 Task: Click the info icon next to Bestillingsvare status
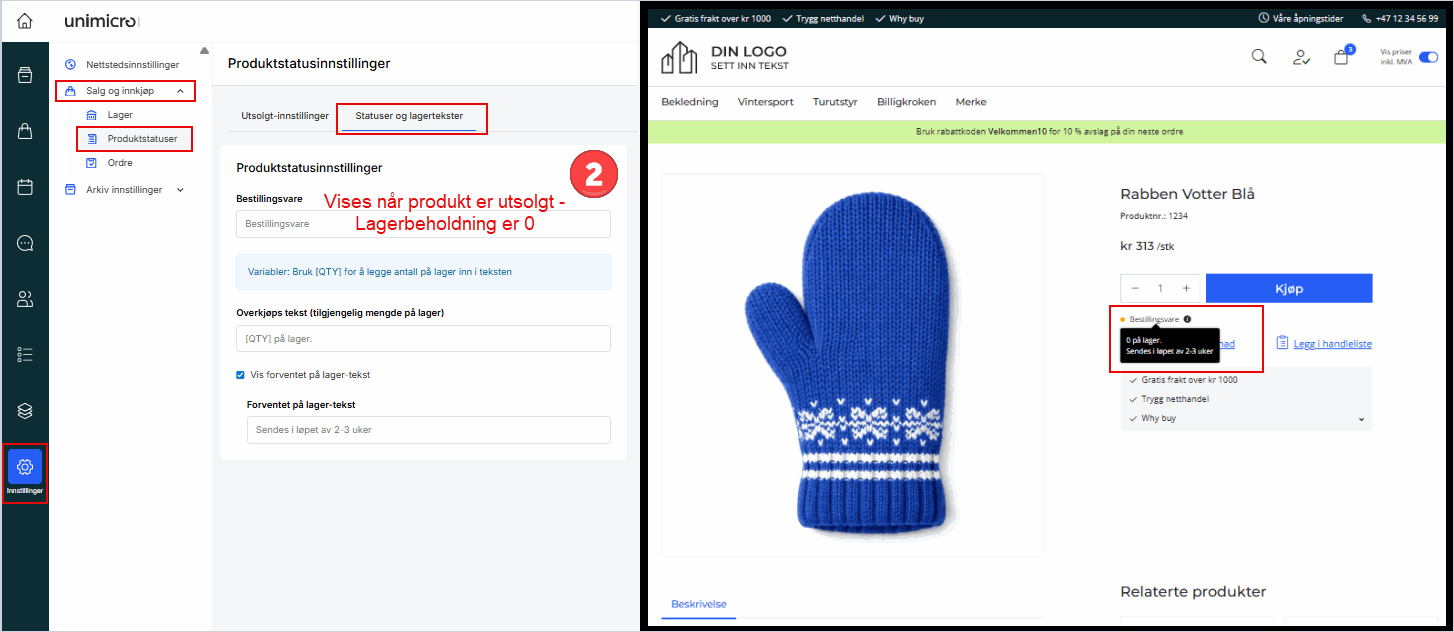(1187, 319)
